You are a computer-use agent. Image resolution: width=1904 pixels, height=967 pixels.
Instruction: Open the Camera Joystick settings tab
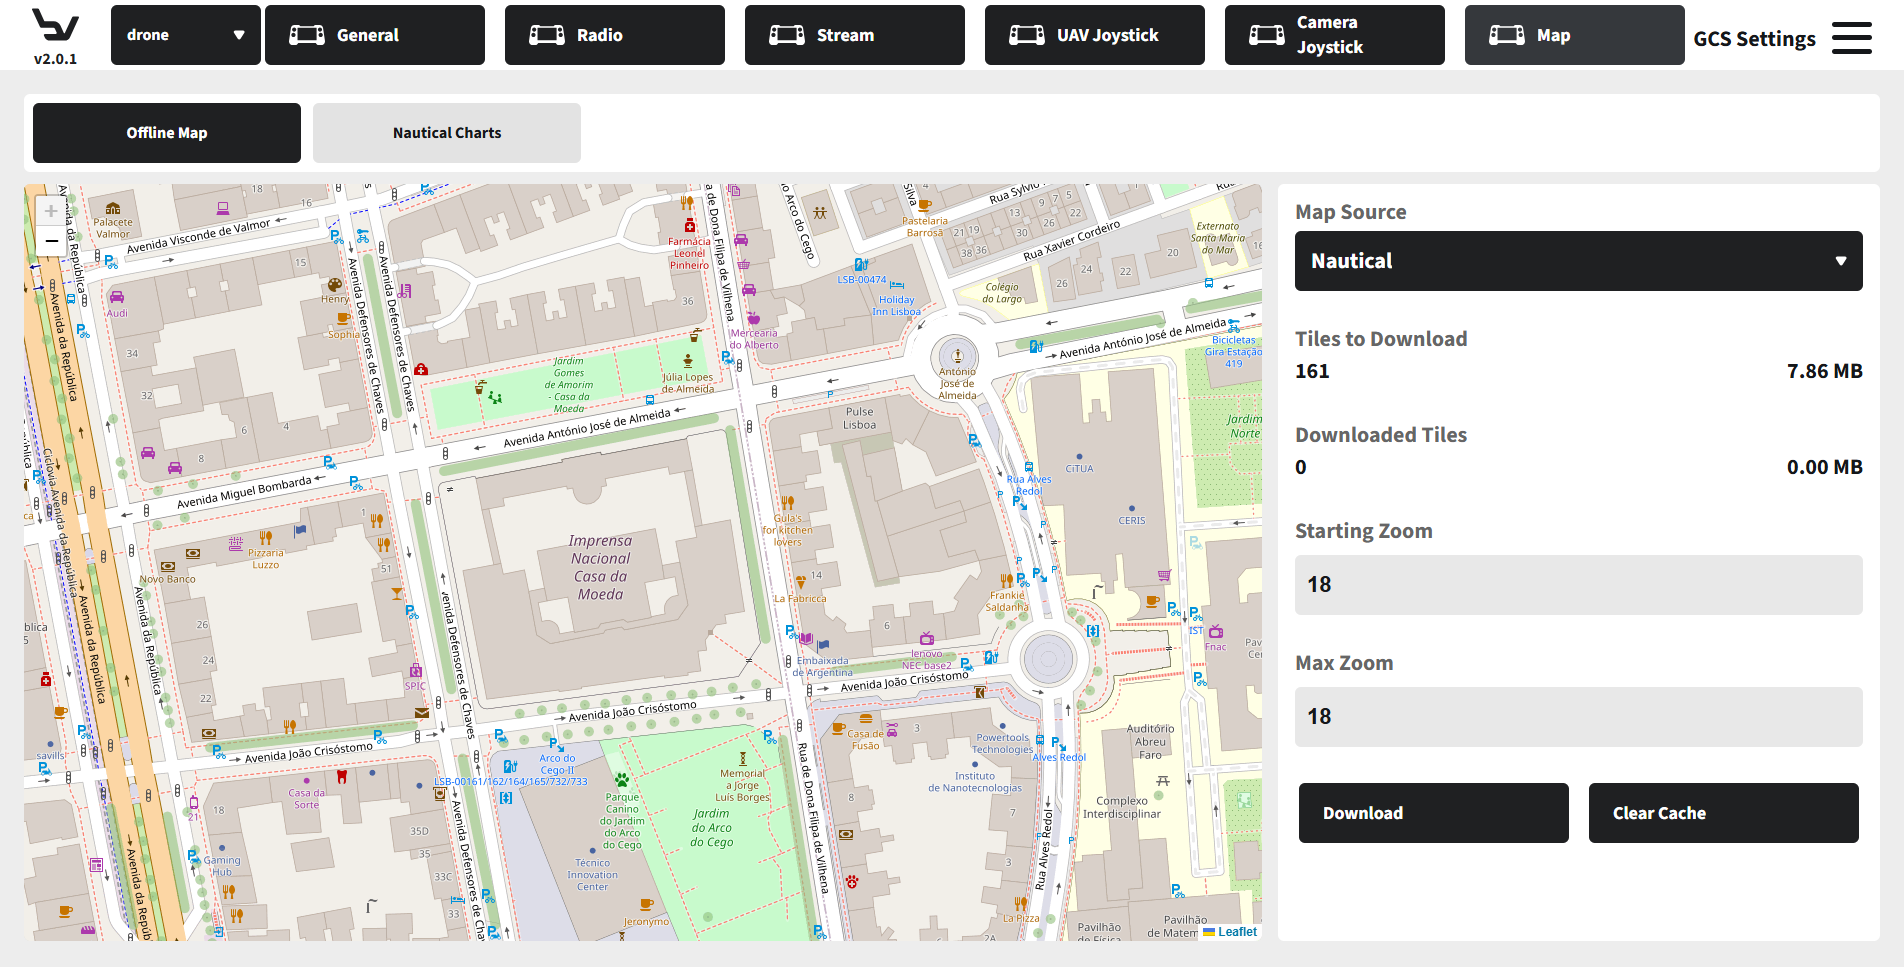pos(1335,35)
